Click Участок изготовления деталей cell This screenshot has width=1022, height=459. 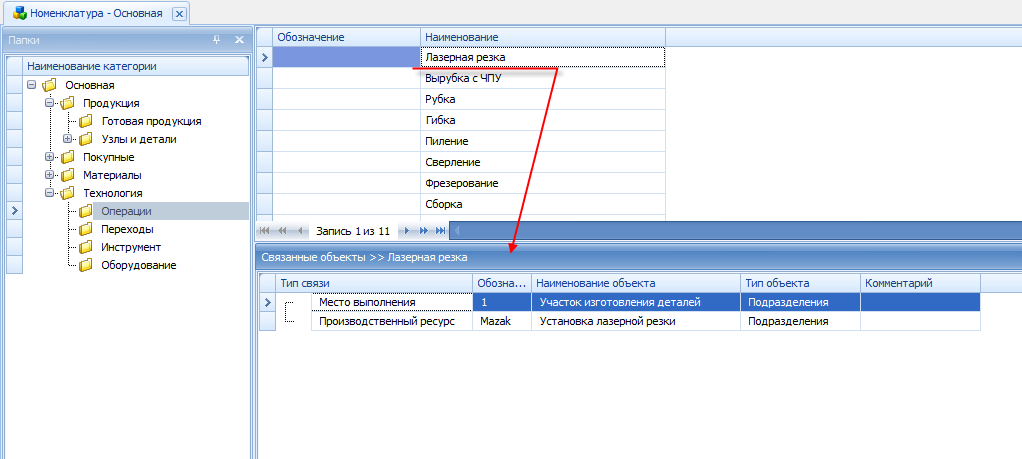[636, 303]
